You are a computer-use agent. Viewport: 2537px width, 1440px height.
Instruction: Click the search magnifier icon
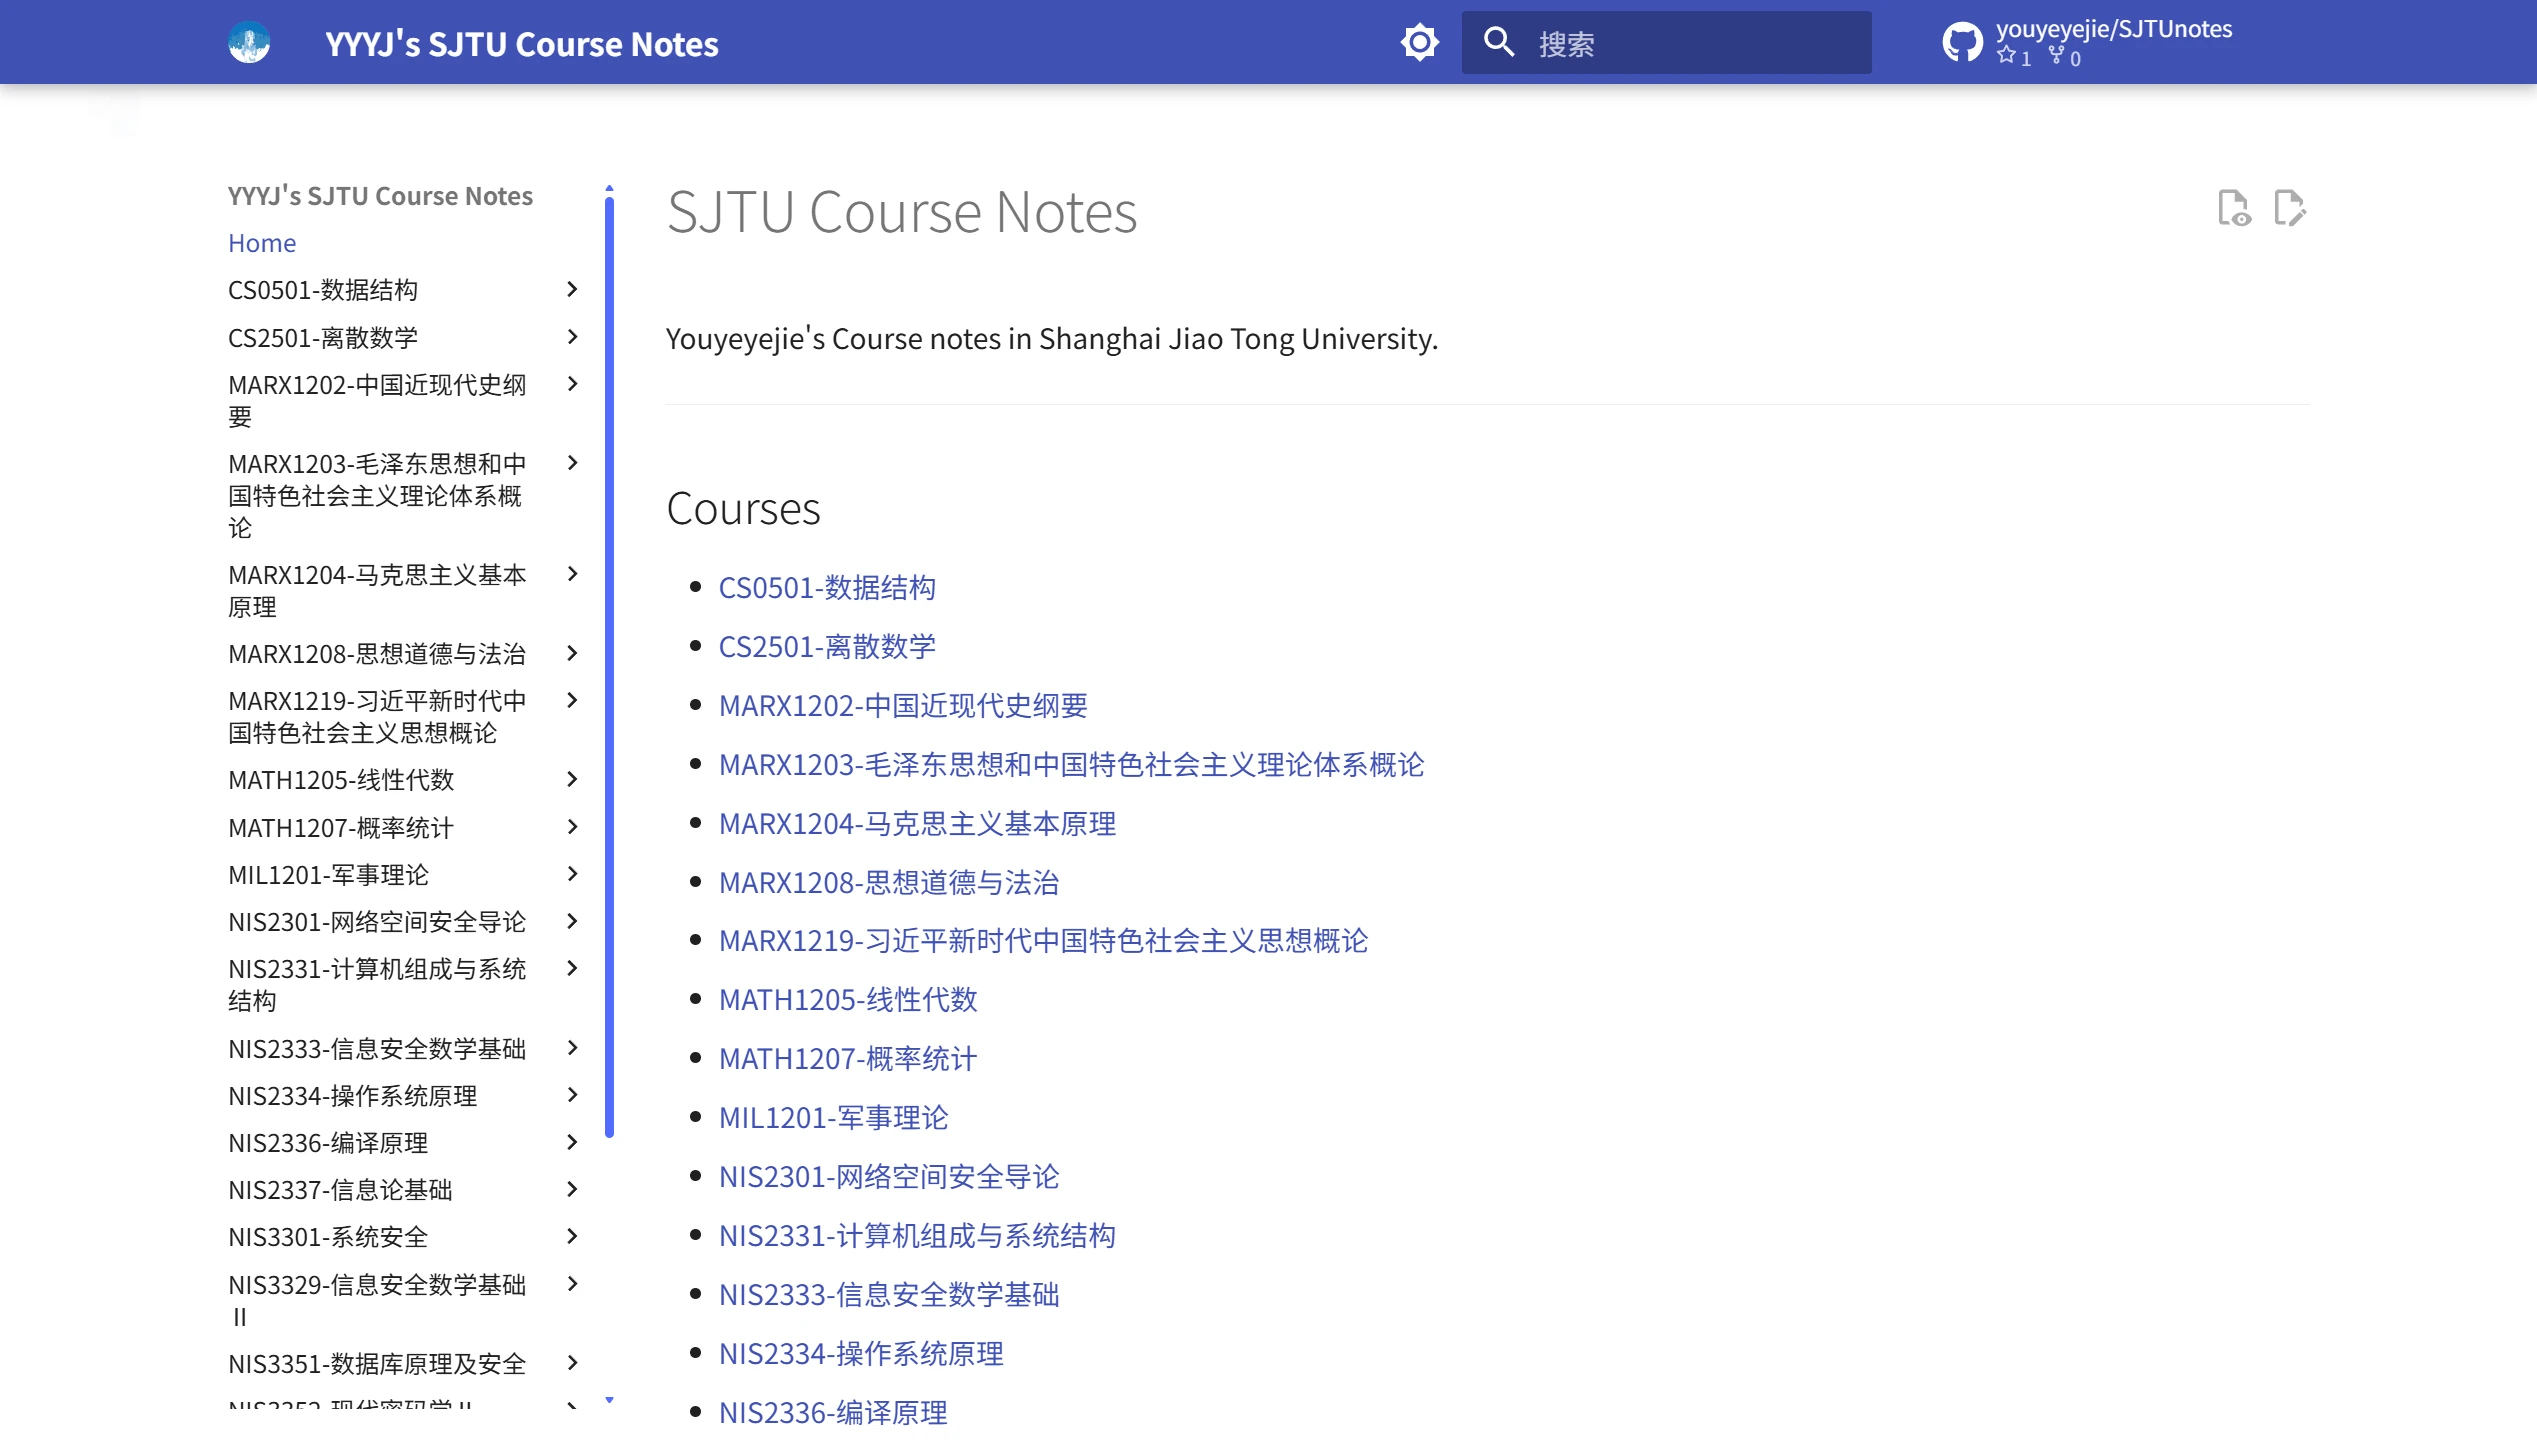1498,42
